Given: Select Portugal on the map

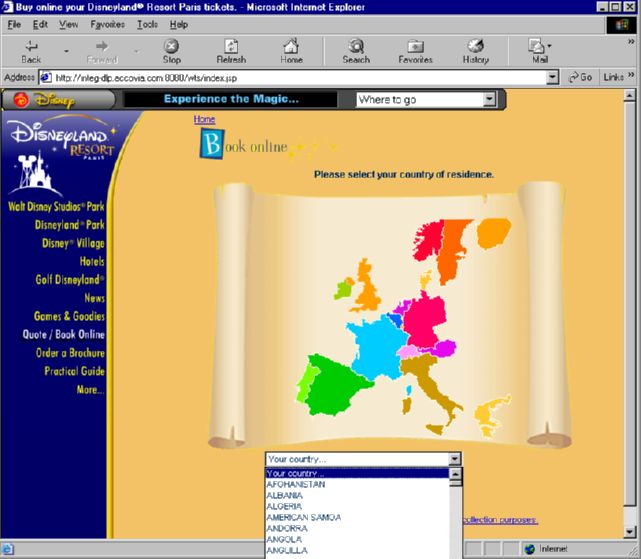Looking at the screenshot, I should (305, 382).
